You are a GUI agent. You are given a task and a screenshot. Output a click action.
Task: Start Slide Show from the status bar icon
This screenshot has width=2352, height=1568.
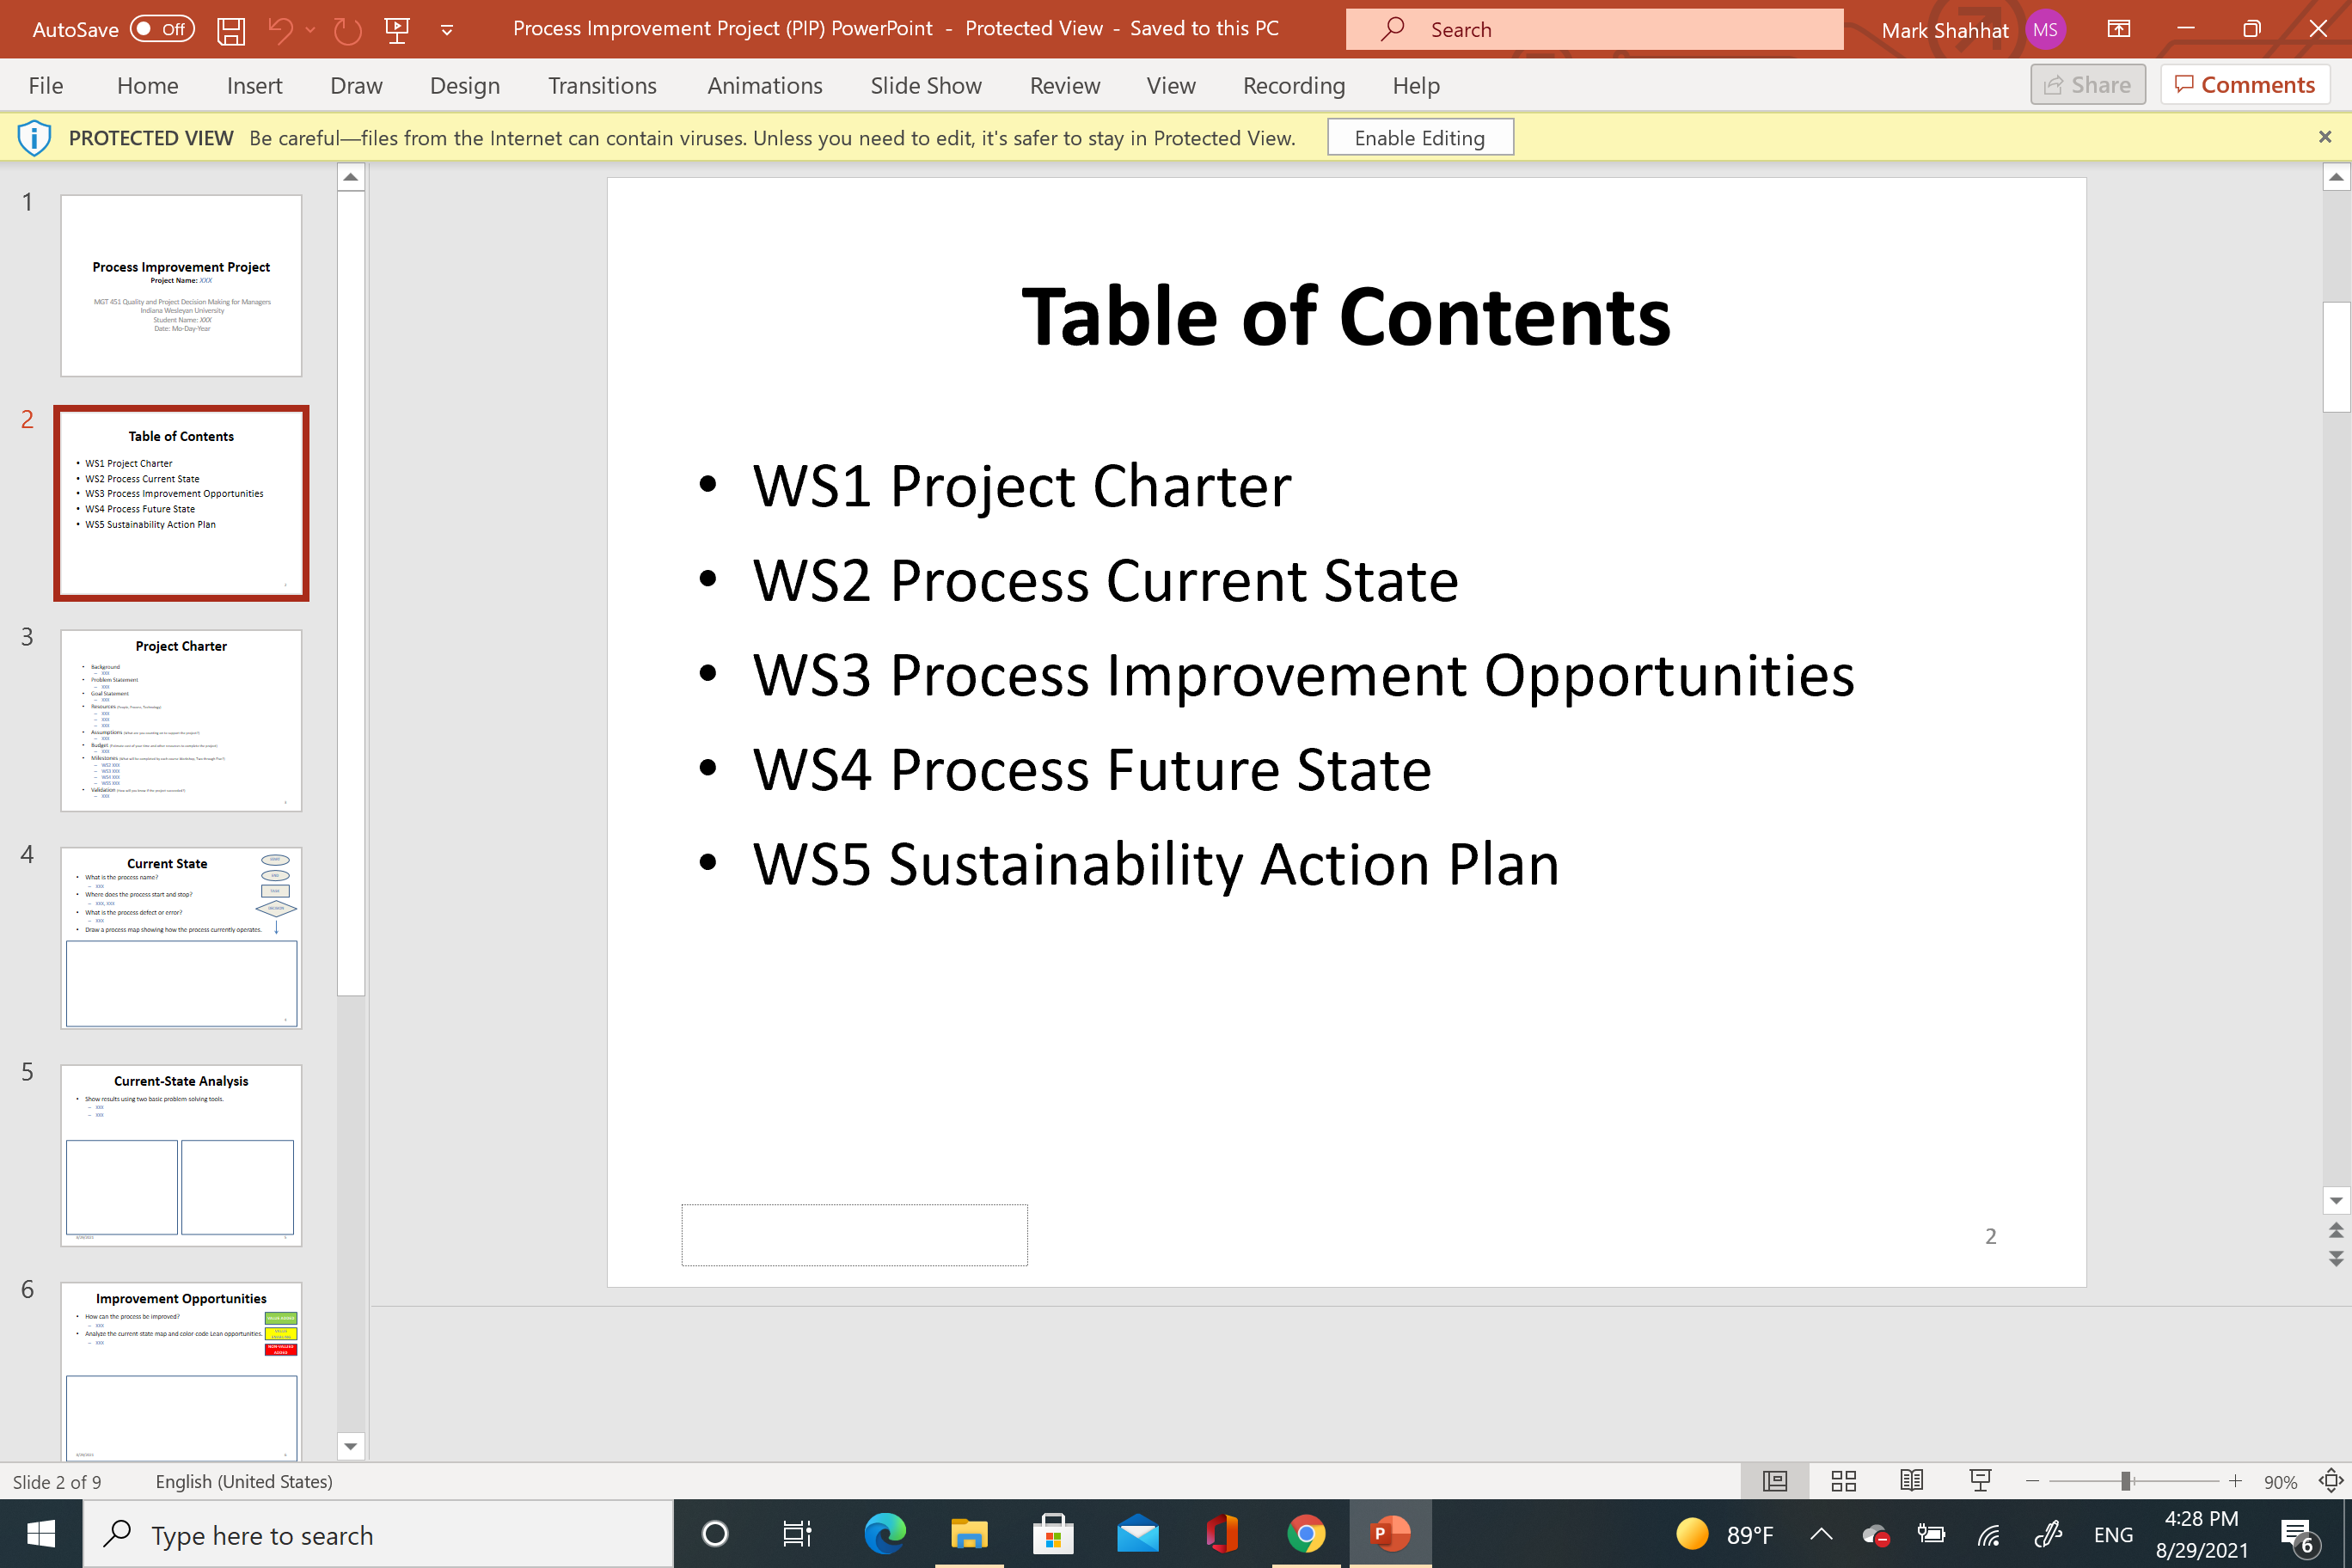coord(1980,1481)
